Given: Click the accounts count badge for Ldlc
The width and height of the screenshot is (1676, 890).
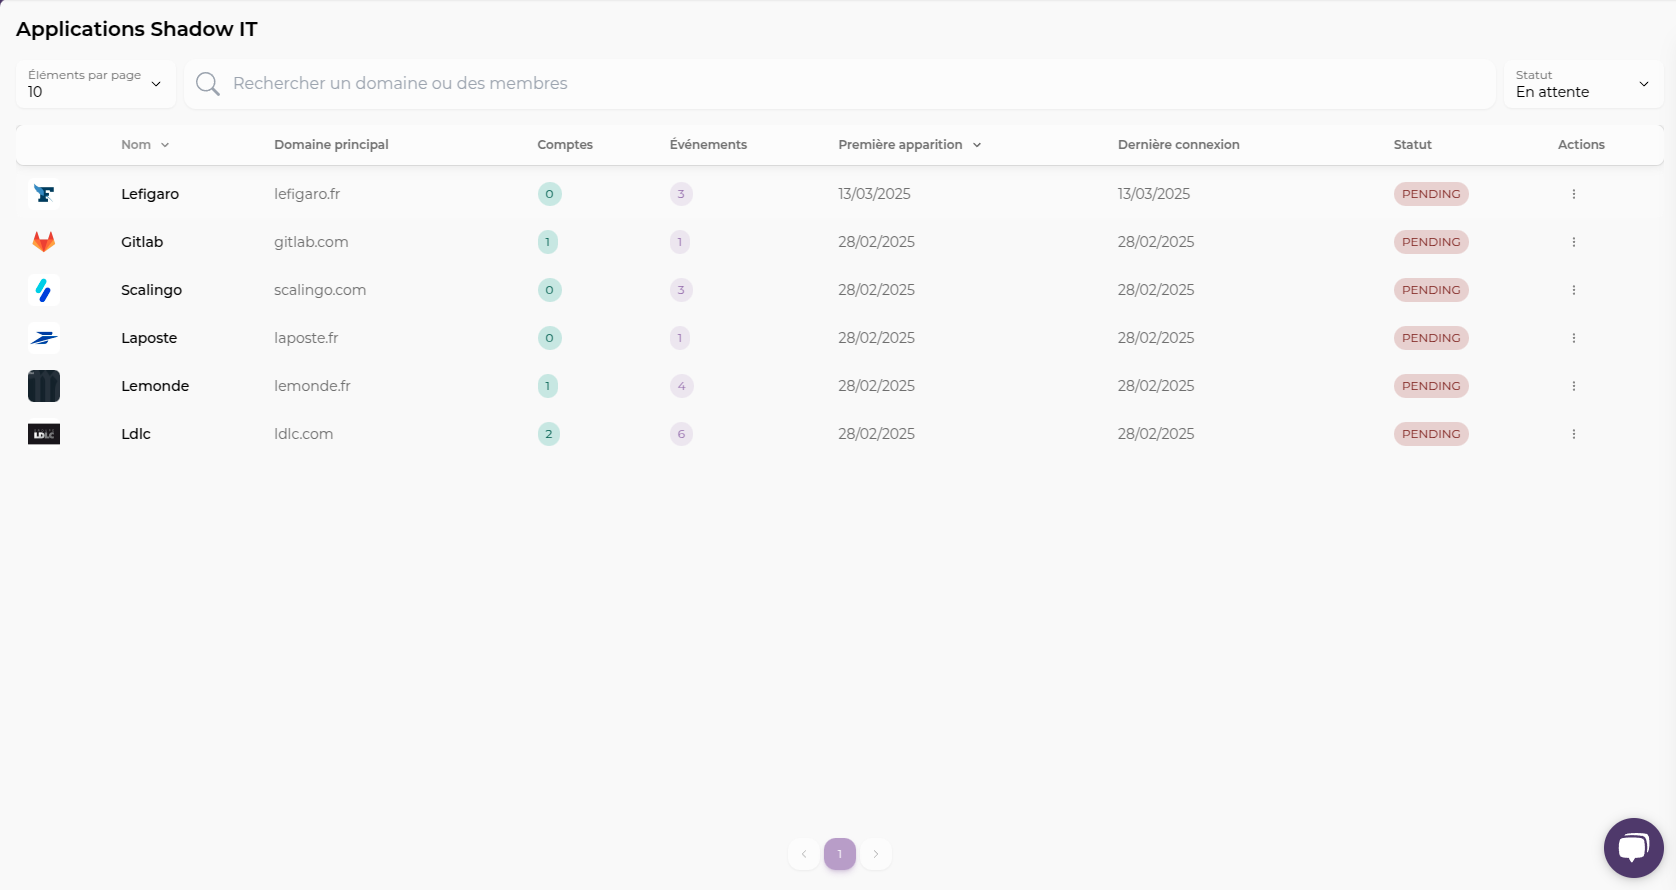Looking at the screenshot, I should [549, 434].
